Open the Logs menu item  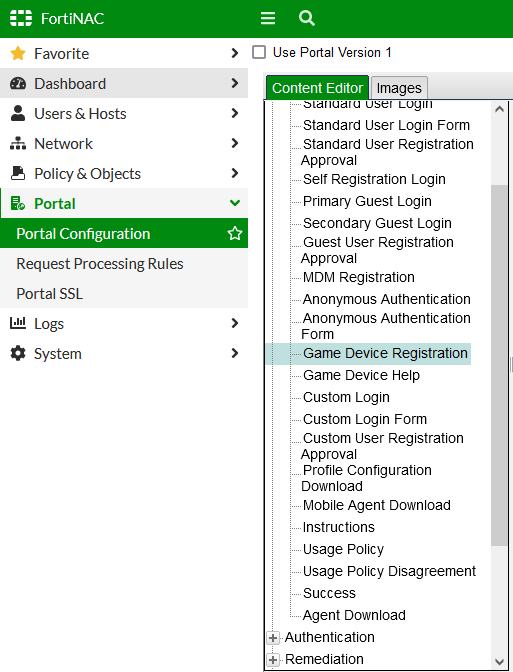124,323
